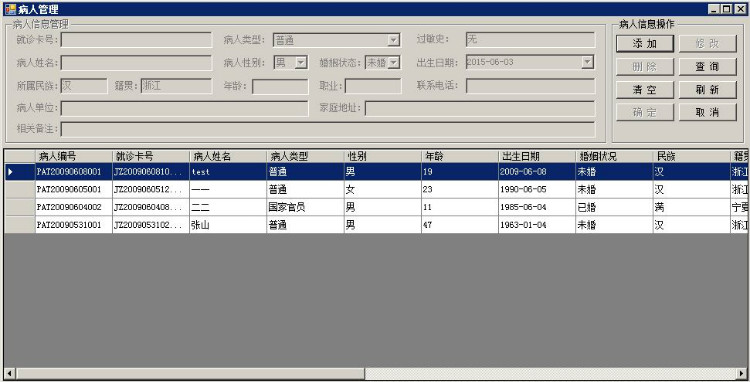Click the 病人单位 input field
750x382 pixels.
(x=185, y=108)
